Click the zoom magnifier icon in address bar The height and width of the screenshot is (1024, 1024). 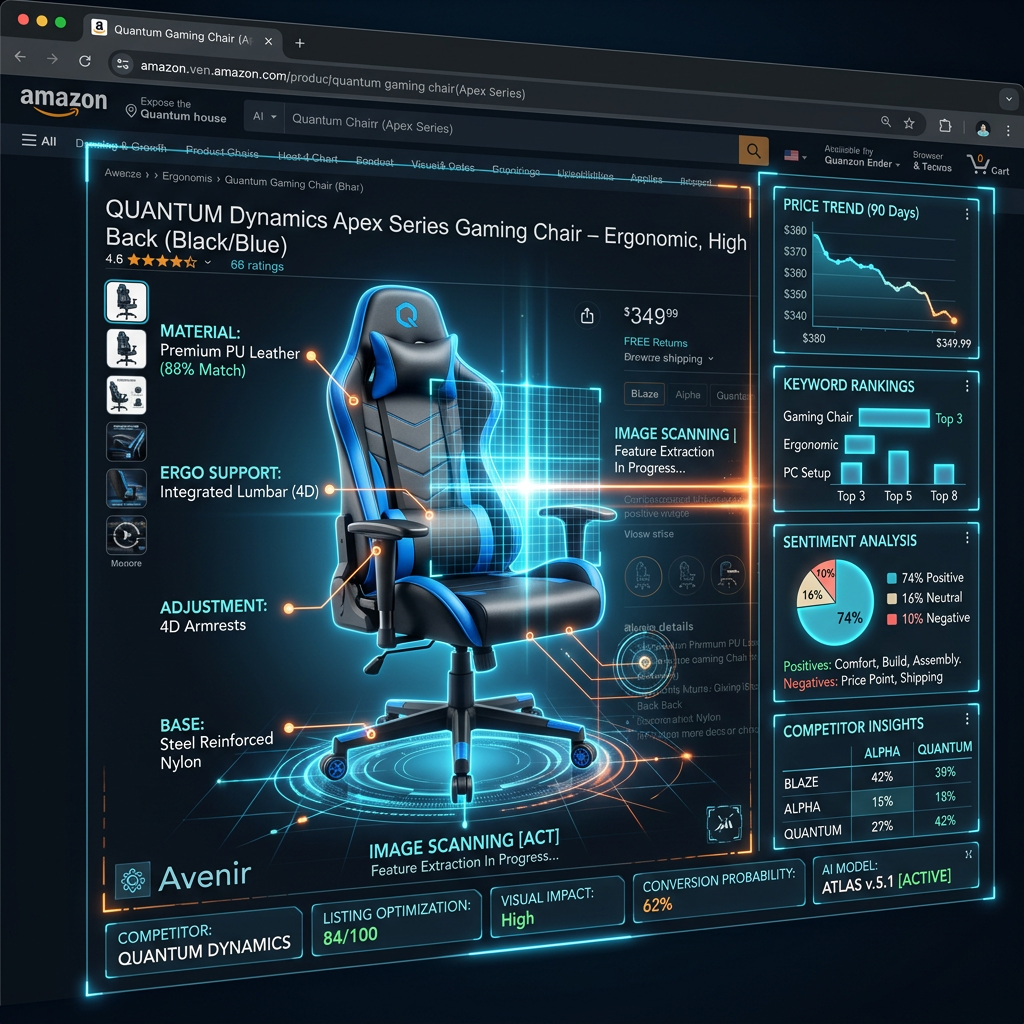point(886,121)
